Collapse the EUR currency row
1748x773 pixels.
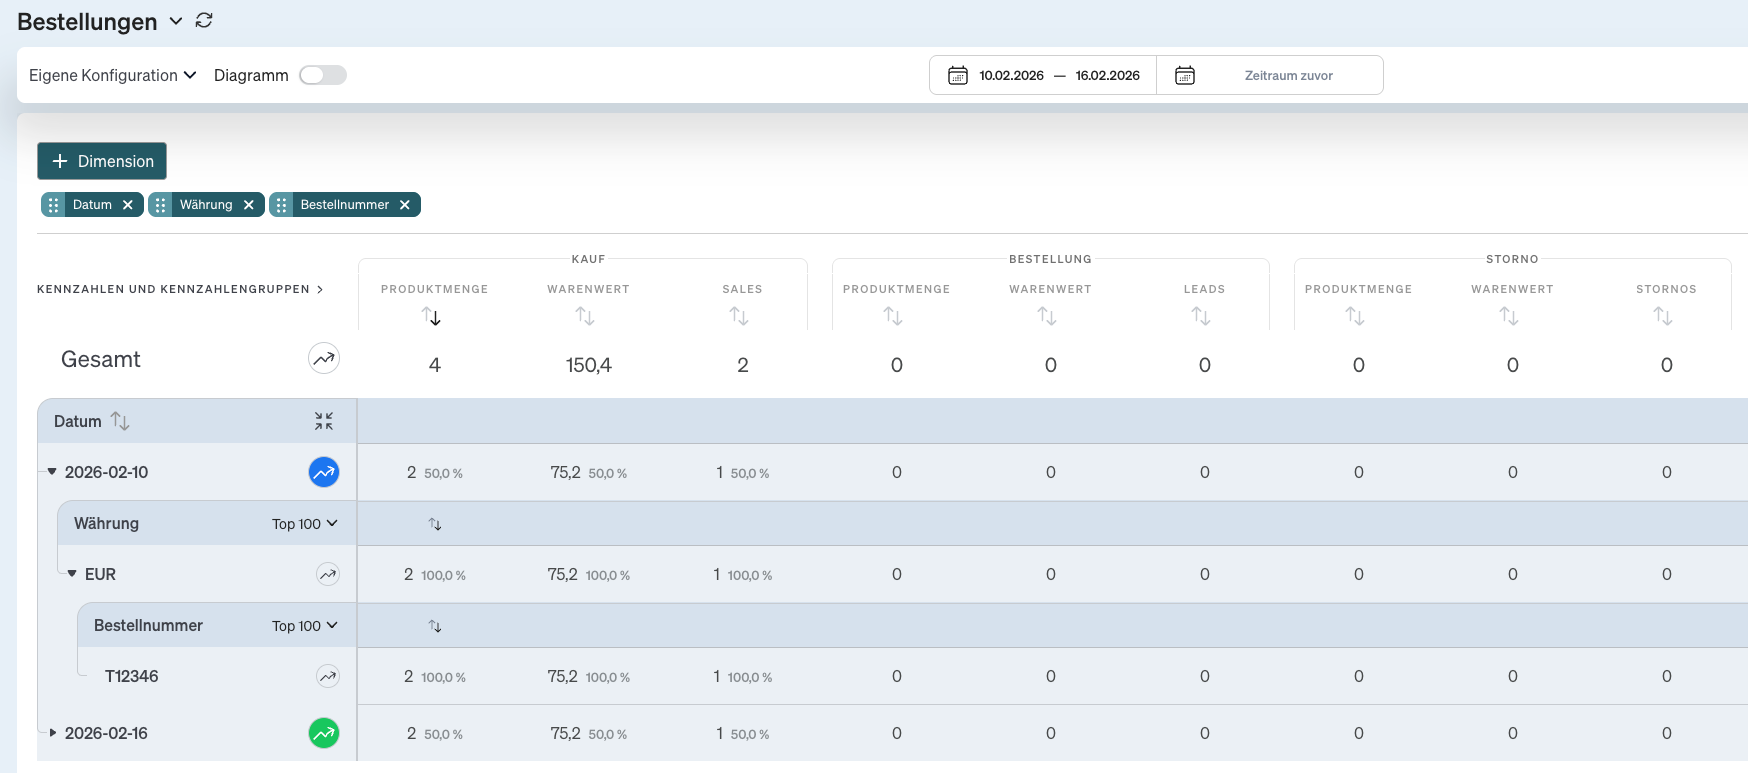click(72, 574)
